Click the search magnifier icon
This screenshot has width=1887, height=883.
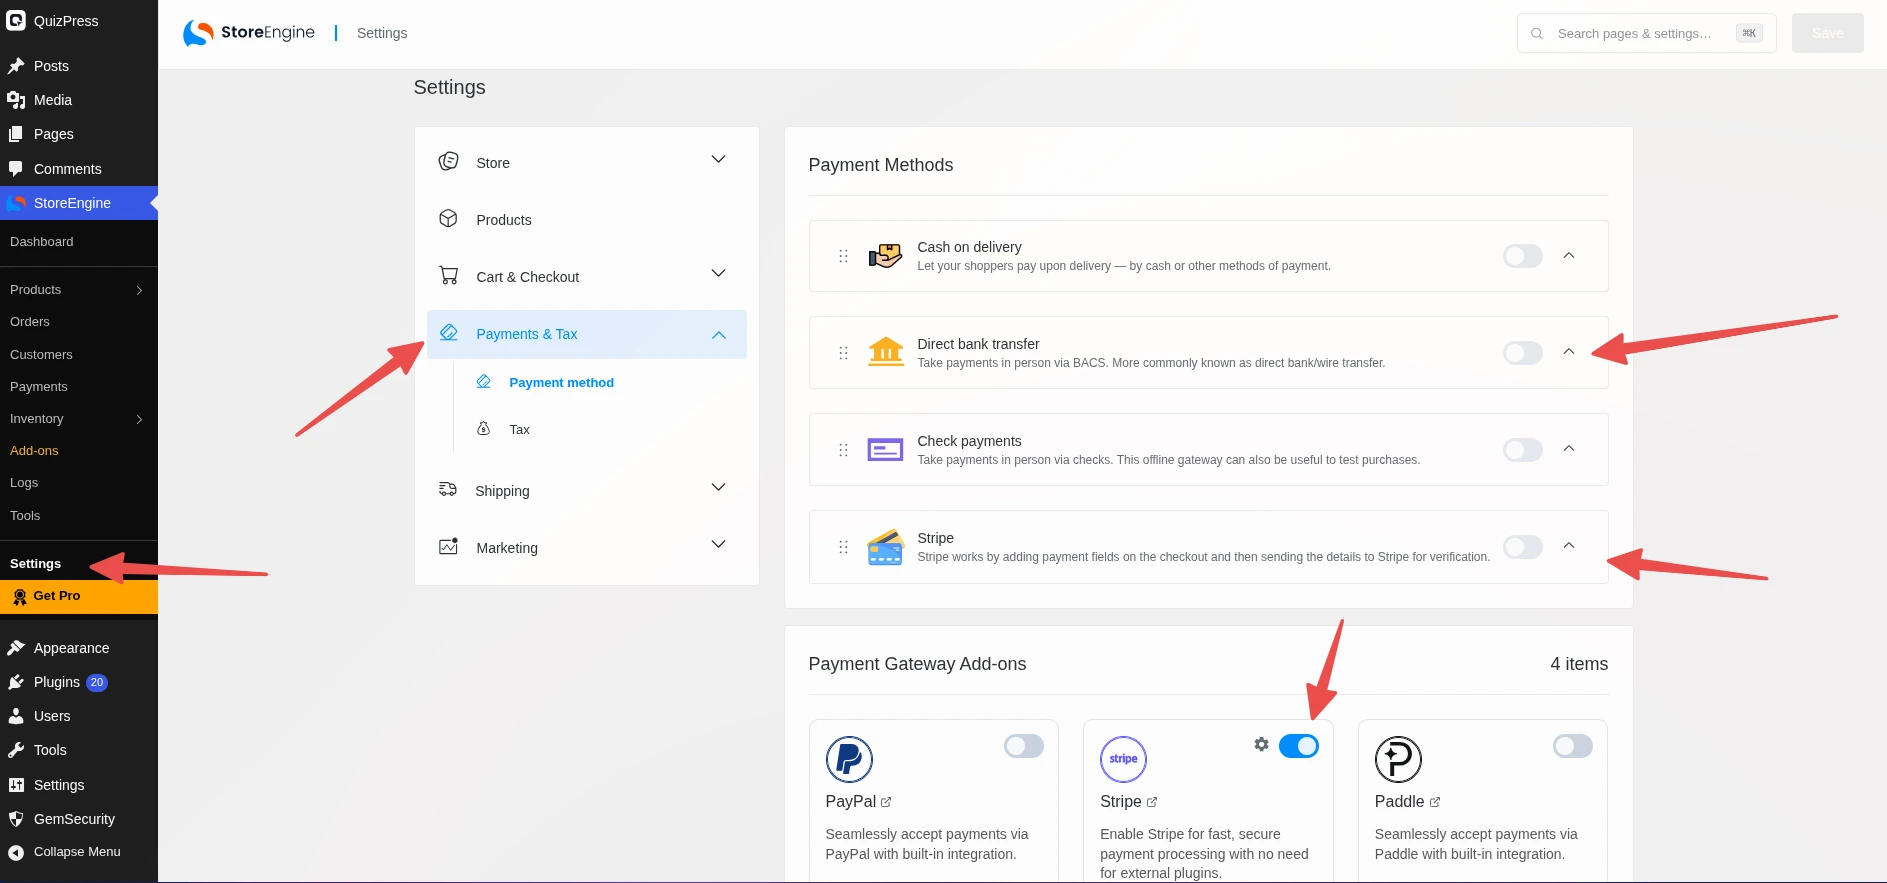(1537, 33)
